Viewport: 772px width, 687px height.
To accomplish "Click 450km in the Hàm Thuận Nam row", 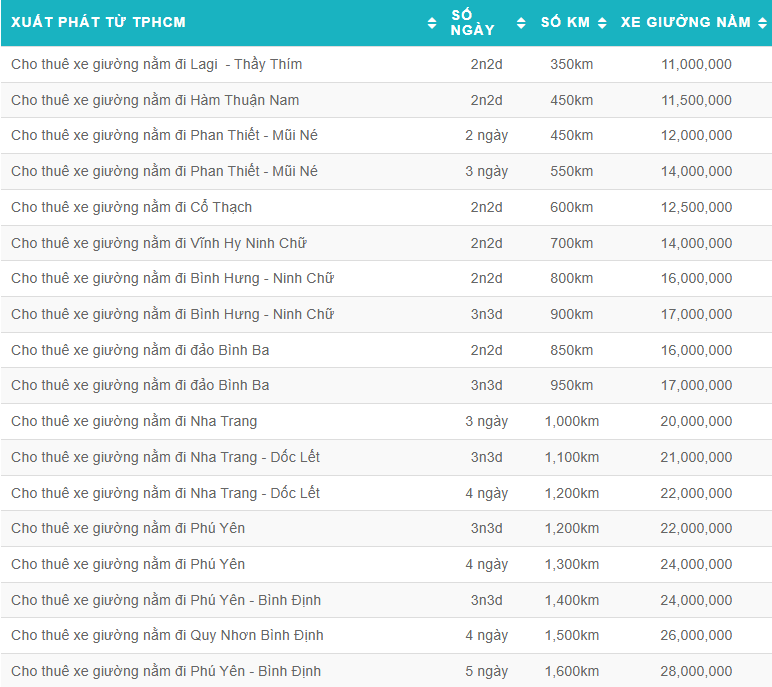I will [572, 100].
